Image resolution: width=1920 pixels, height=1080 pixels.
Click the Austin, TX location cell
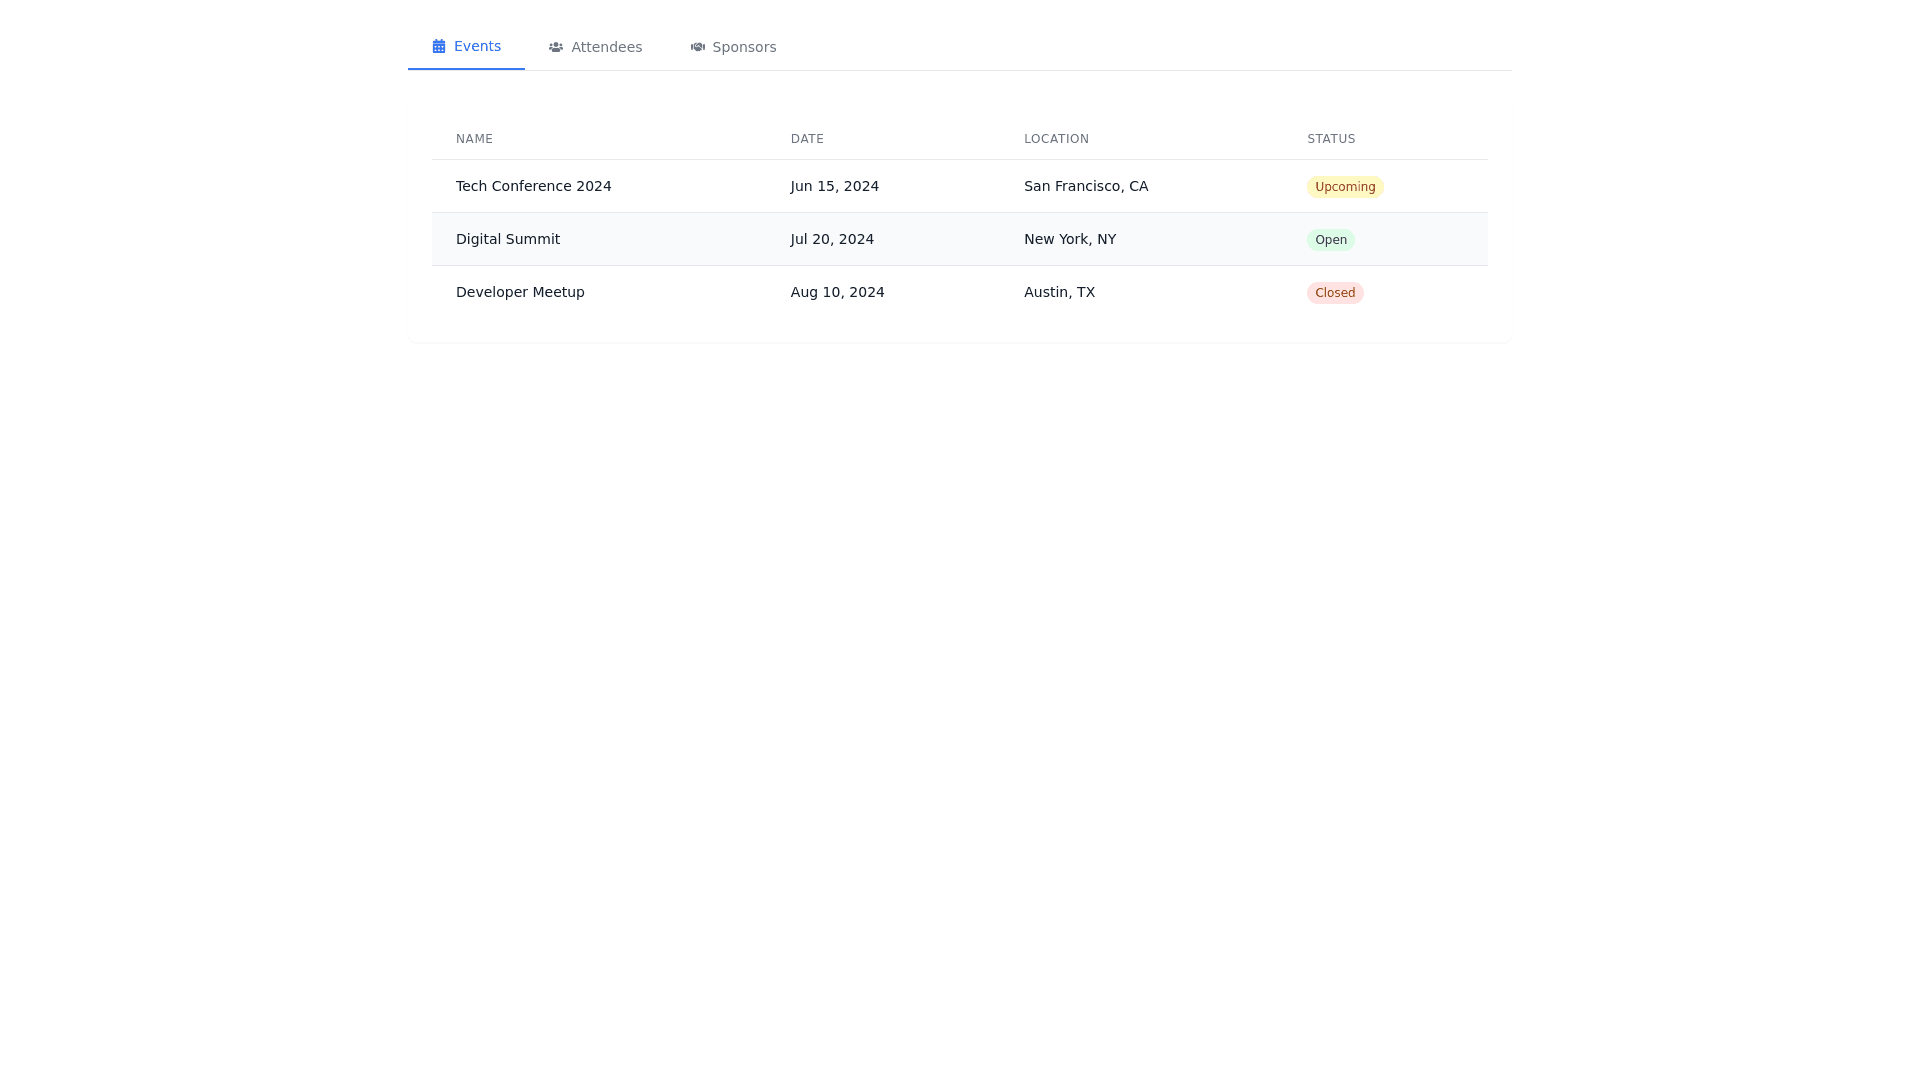tap(1059, 293)
